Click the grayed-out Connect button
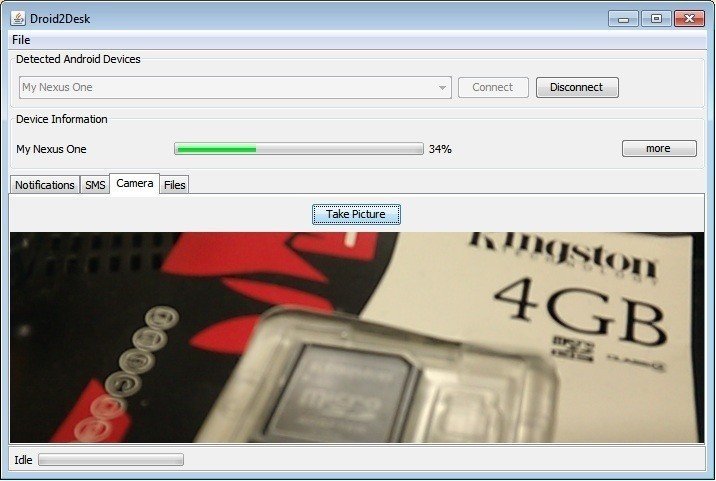This screenshot has width=716, height=481. (493, 87)
